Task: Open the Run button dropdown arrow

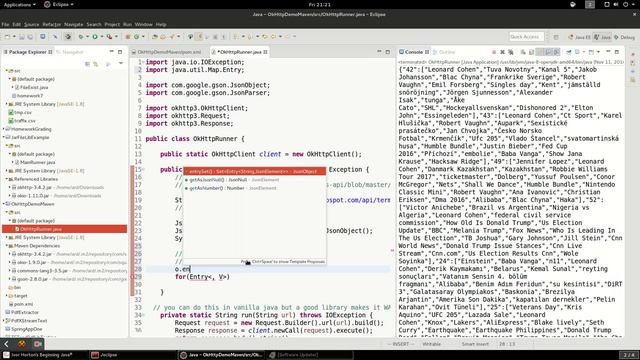Action: click(x=102, y=36)
